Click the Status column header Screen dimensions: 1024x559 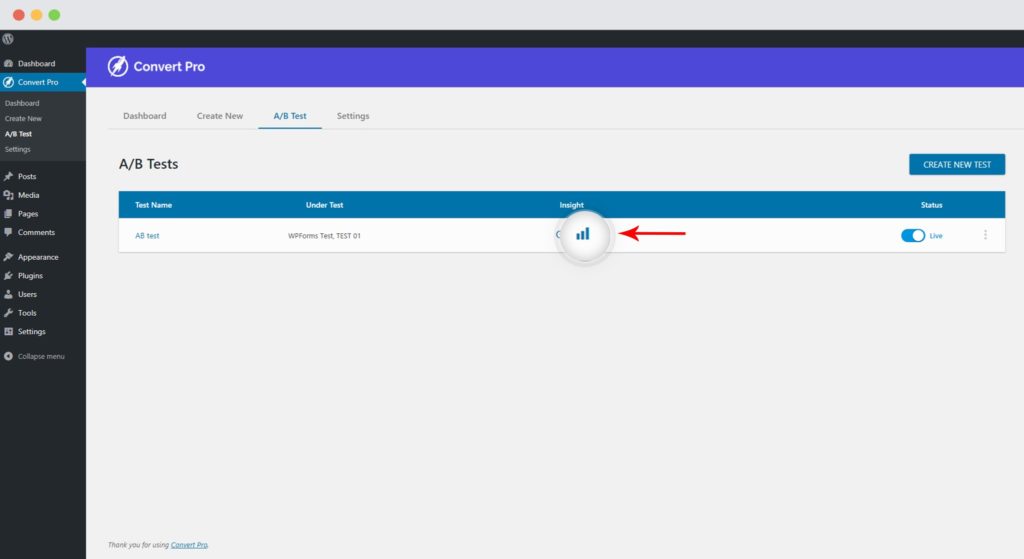(x=932, y=205)
